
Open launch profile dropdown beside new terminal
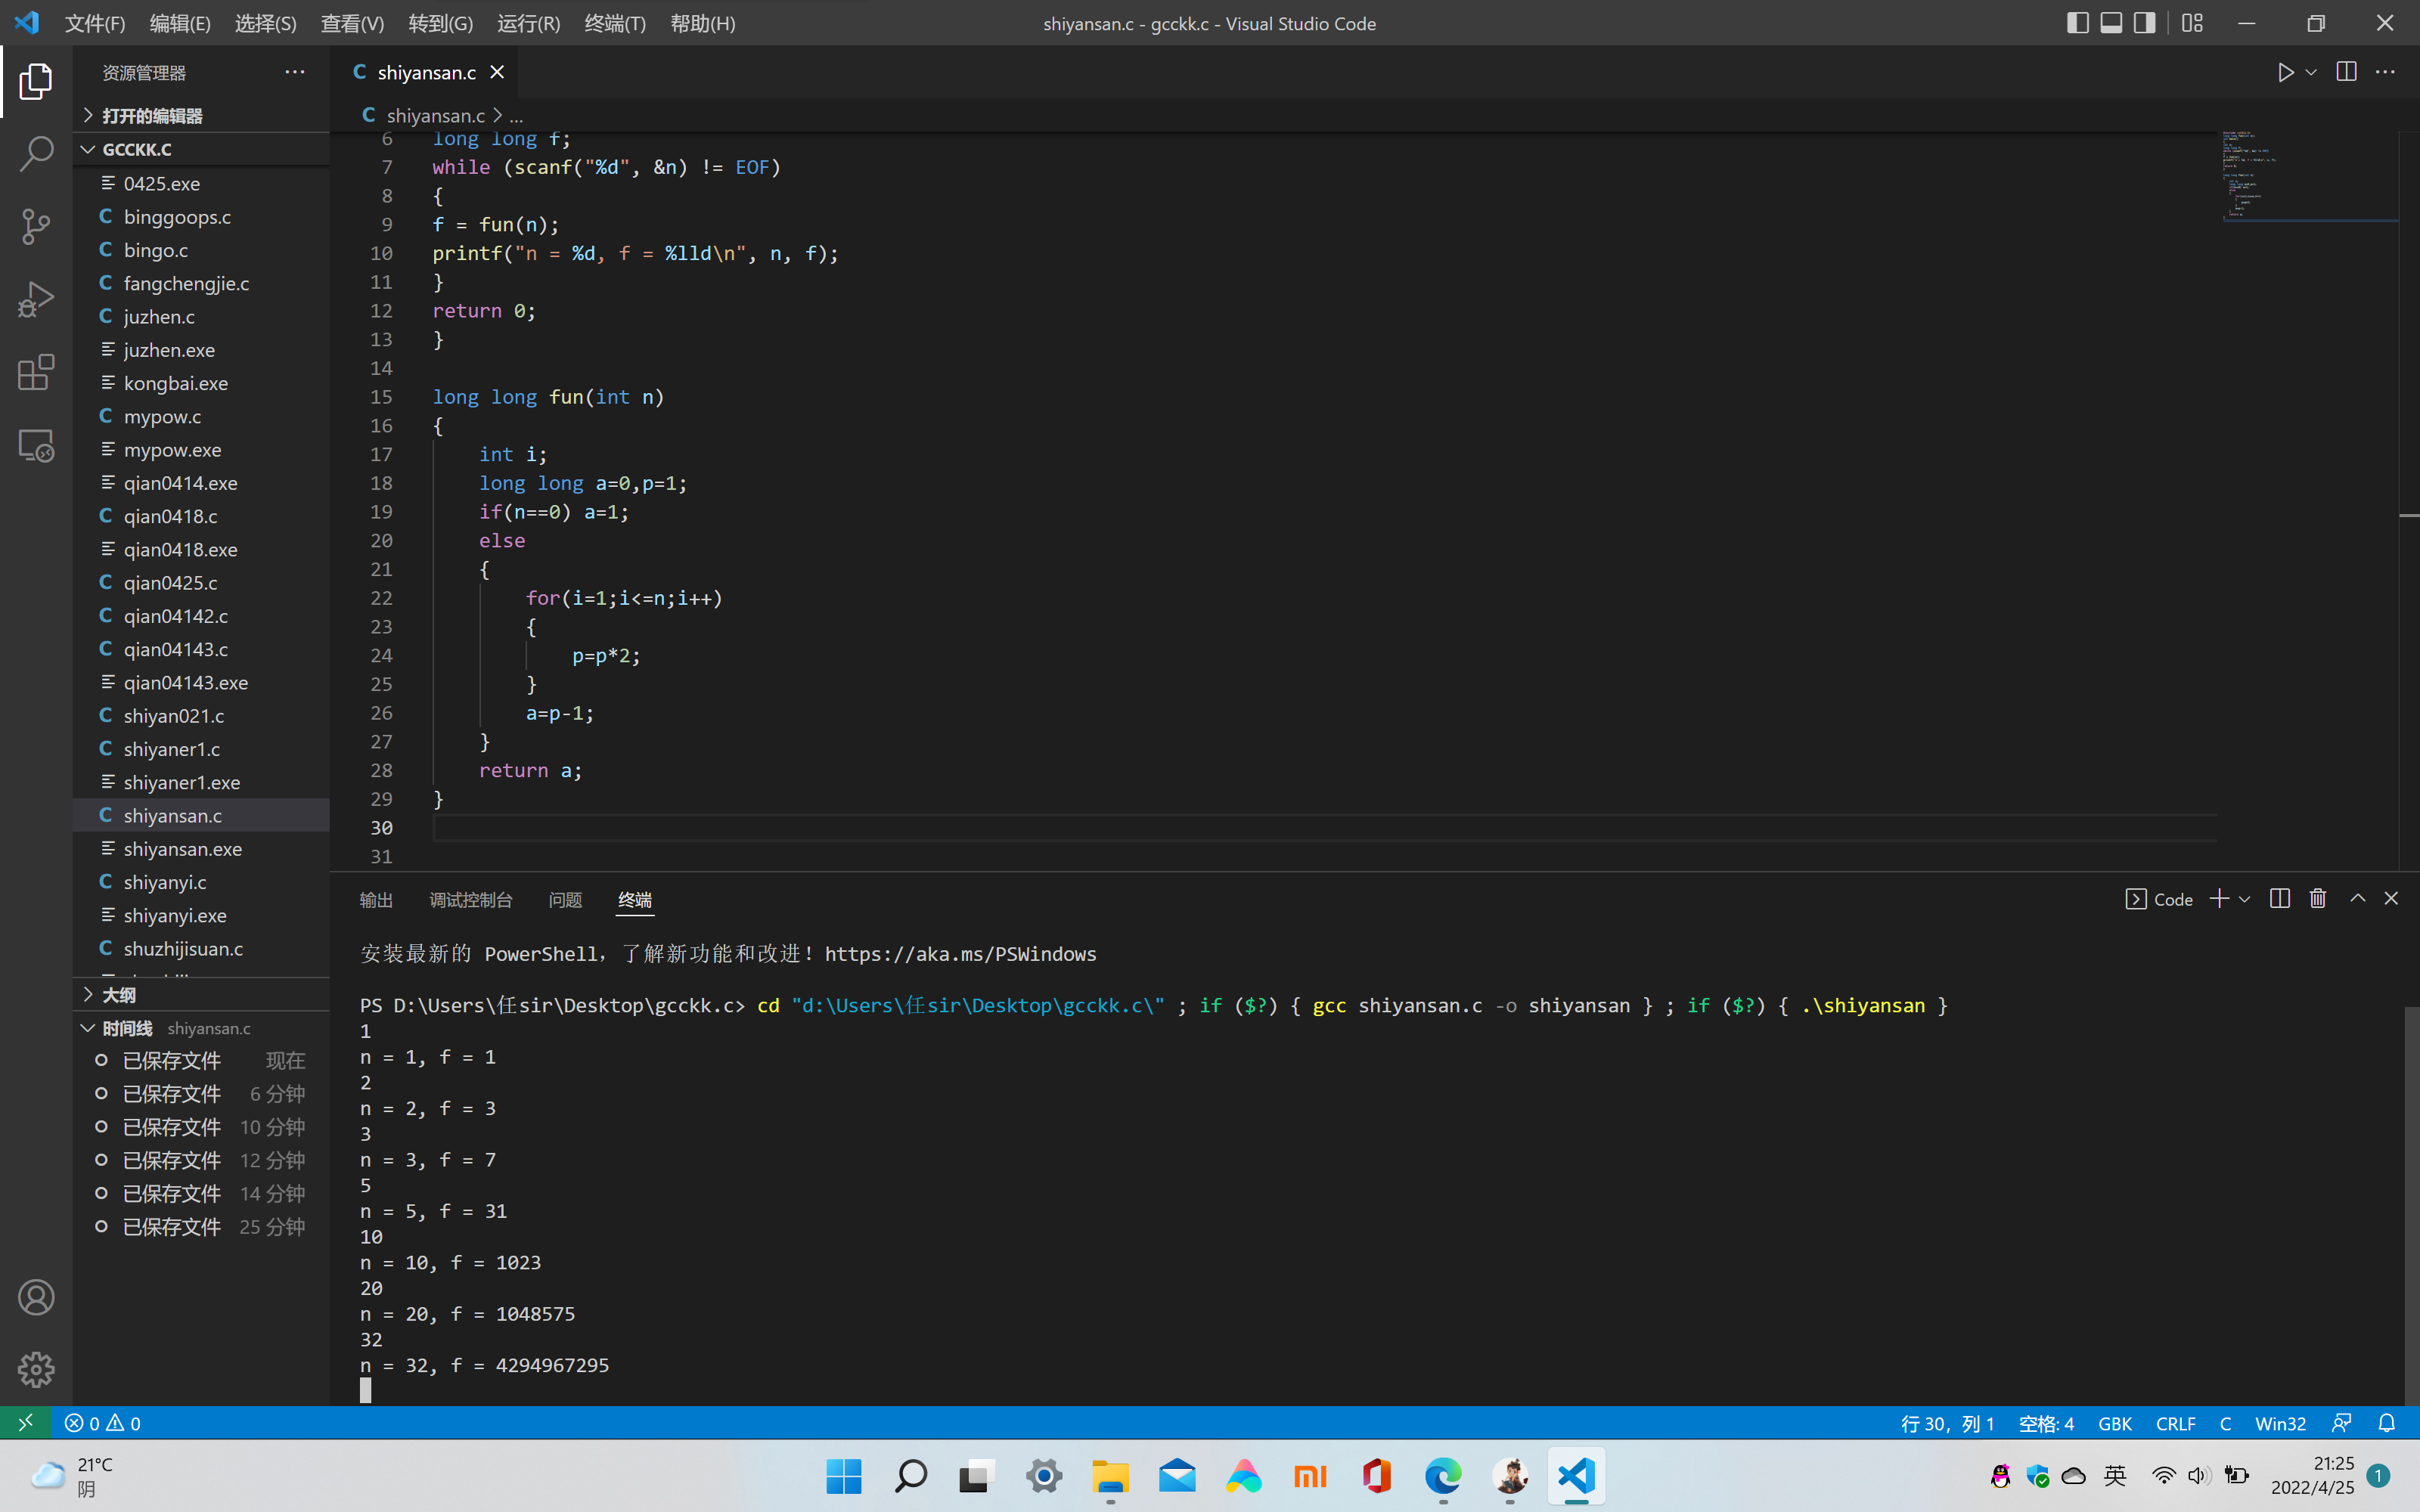coord(2245,899)
